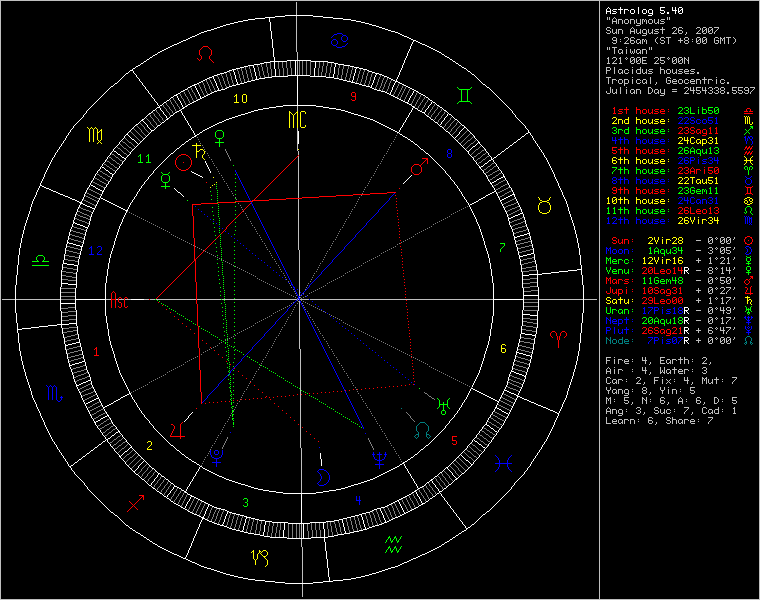Select the house number 10 in the wheel
This screenshot has height=600, width=760.
tap(240, 98)
